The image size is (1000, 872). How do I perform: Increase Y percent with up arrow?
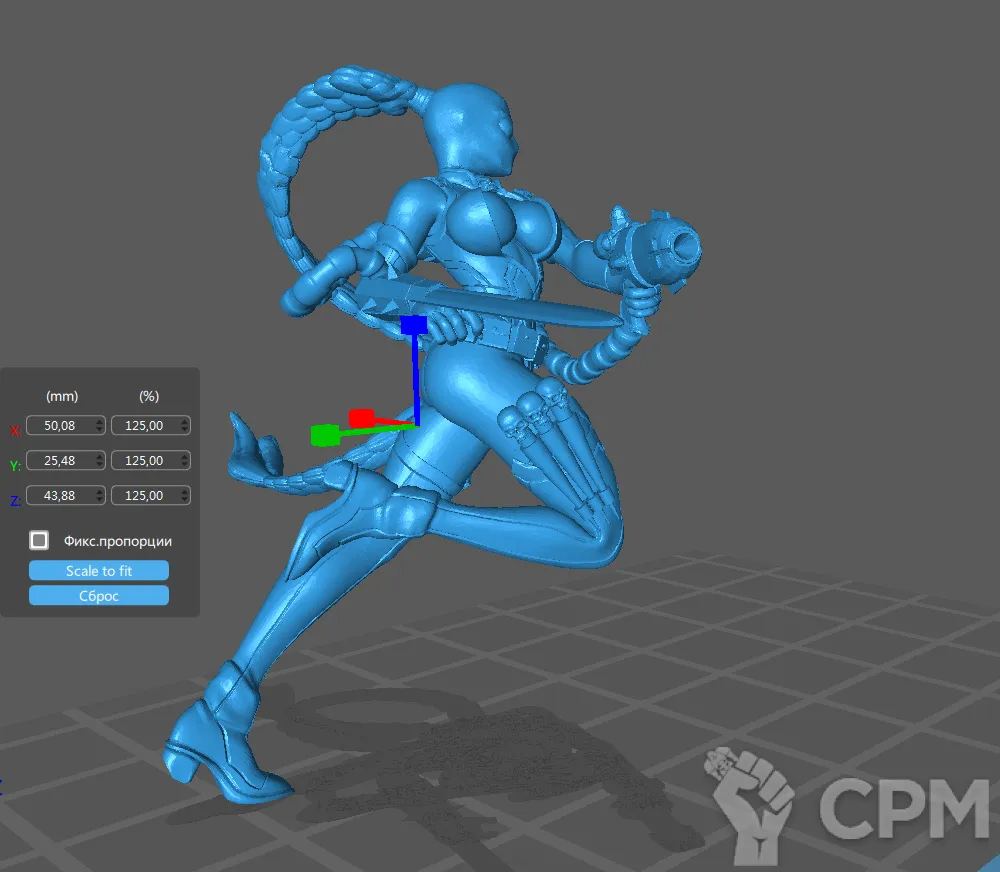coord(185,457)
